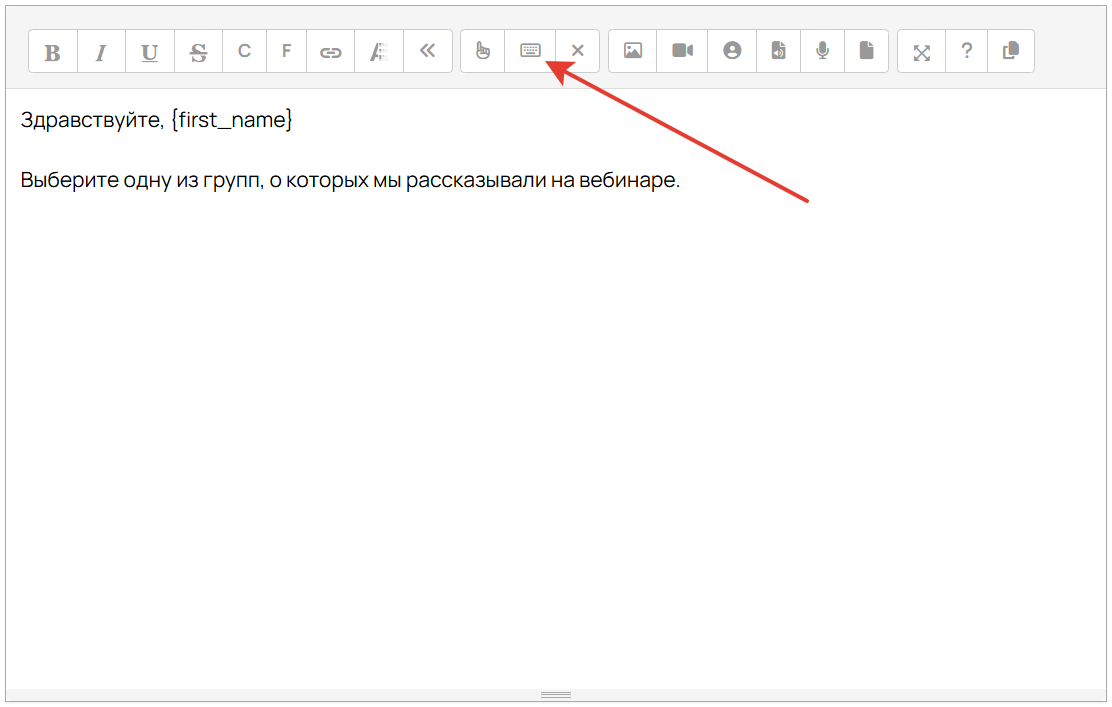This screenshot has width=1112, height=707.
Task: Toggle bold formatting with the B icon
Action: tap(53, 51)
